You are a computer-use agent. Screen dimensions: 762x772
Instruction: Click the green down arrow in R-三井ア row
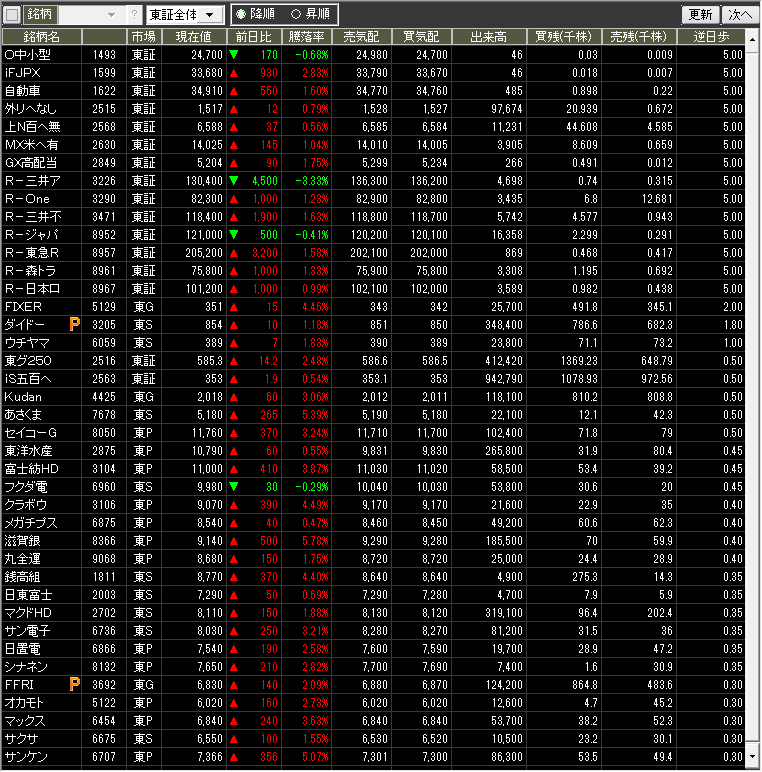(x=233, y=181)
